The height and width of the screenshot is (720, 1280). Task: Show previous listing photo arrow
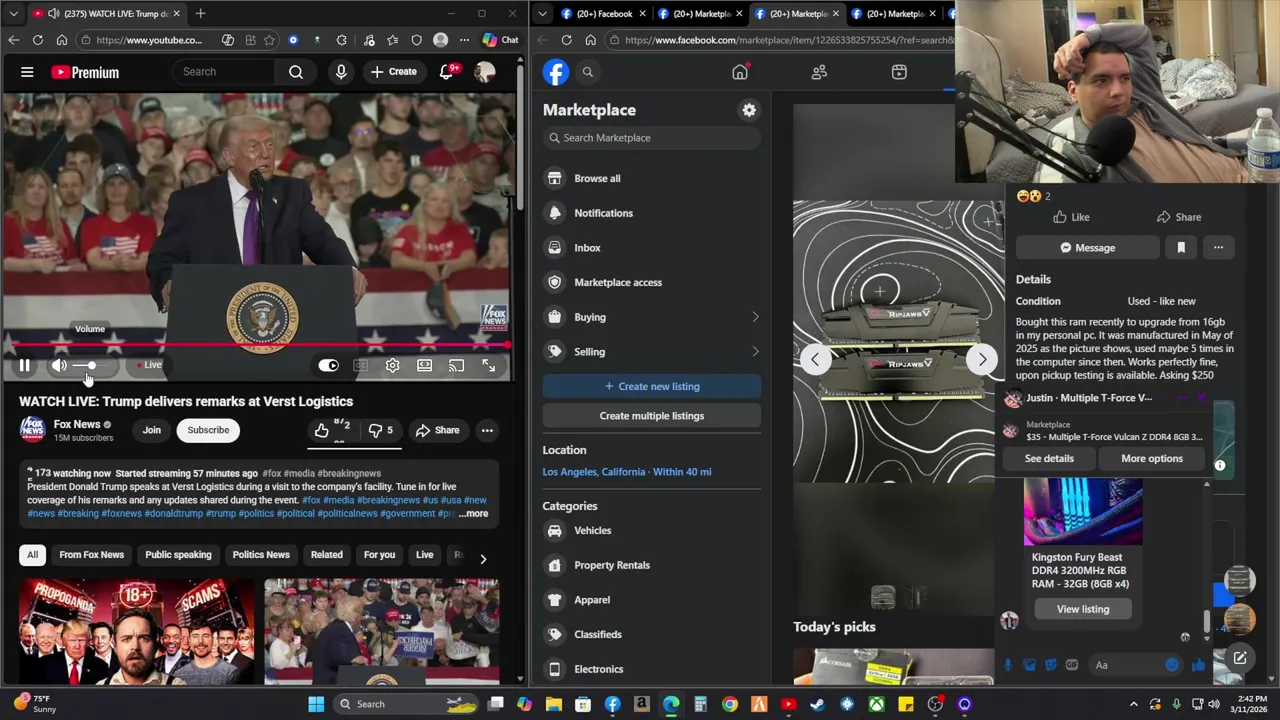click(x=815, y=359)
